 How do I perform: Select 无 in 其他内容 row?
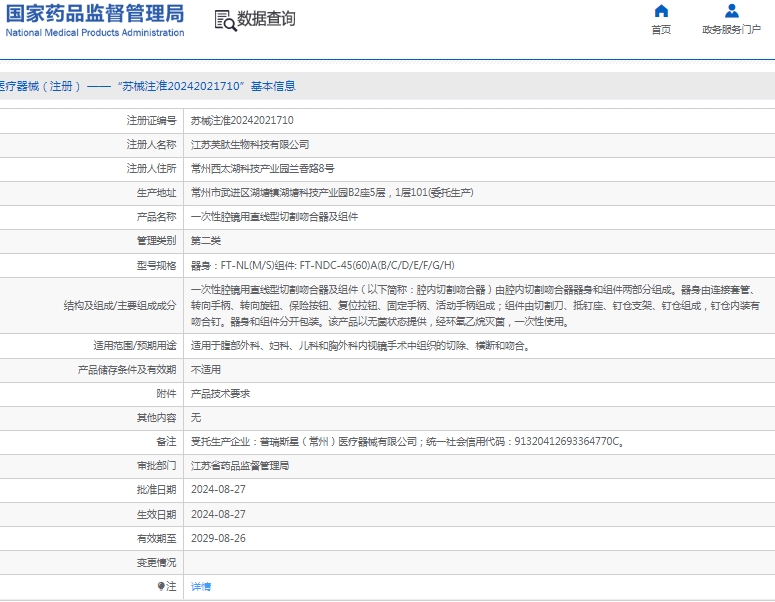click(196, 418)
